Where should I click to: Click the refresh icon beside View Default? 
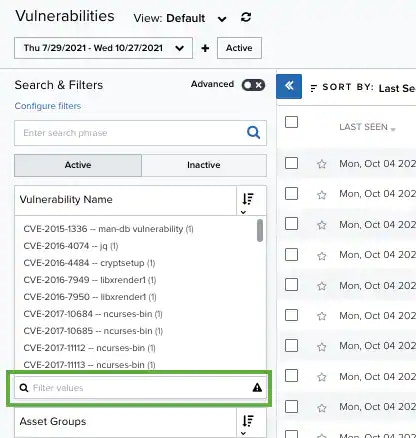coord(246,17)
